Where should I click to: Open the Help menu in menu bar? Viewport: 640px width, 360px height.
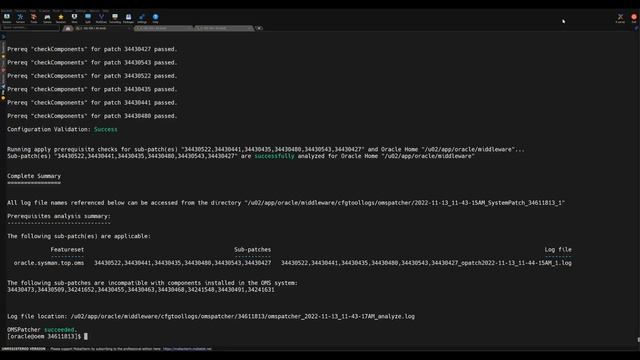tap(106, 11)
